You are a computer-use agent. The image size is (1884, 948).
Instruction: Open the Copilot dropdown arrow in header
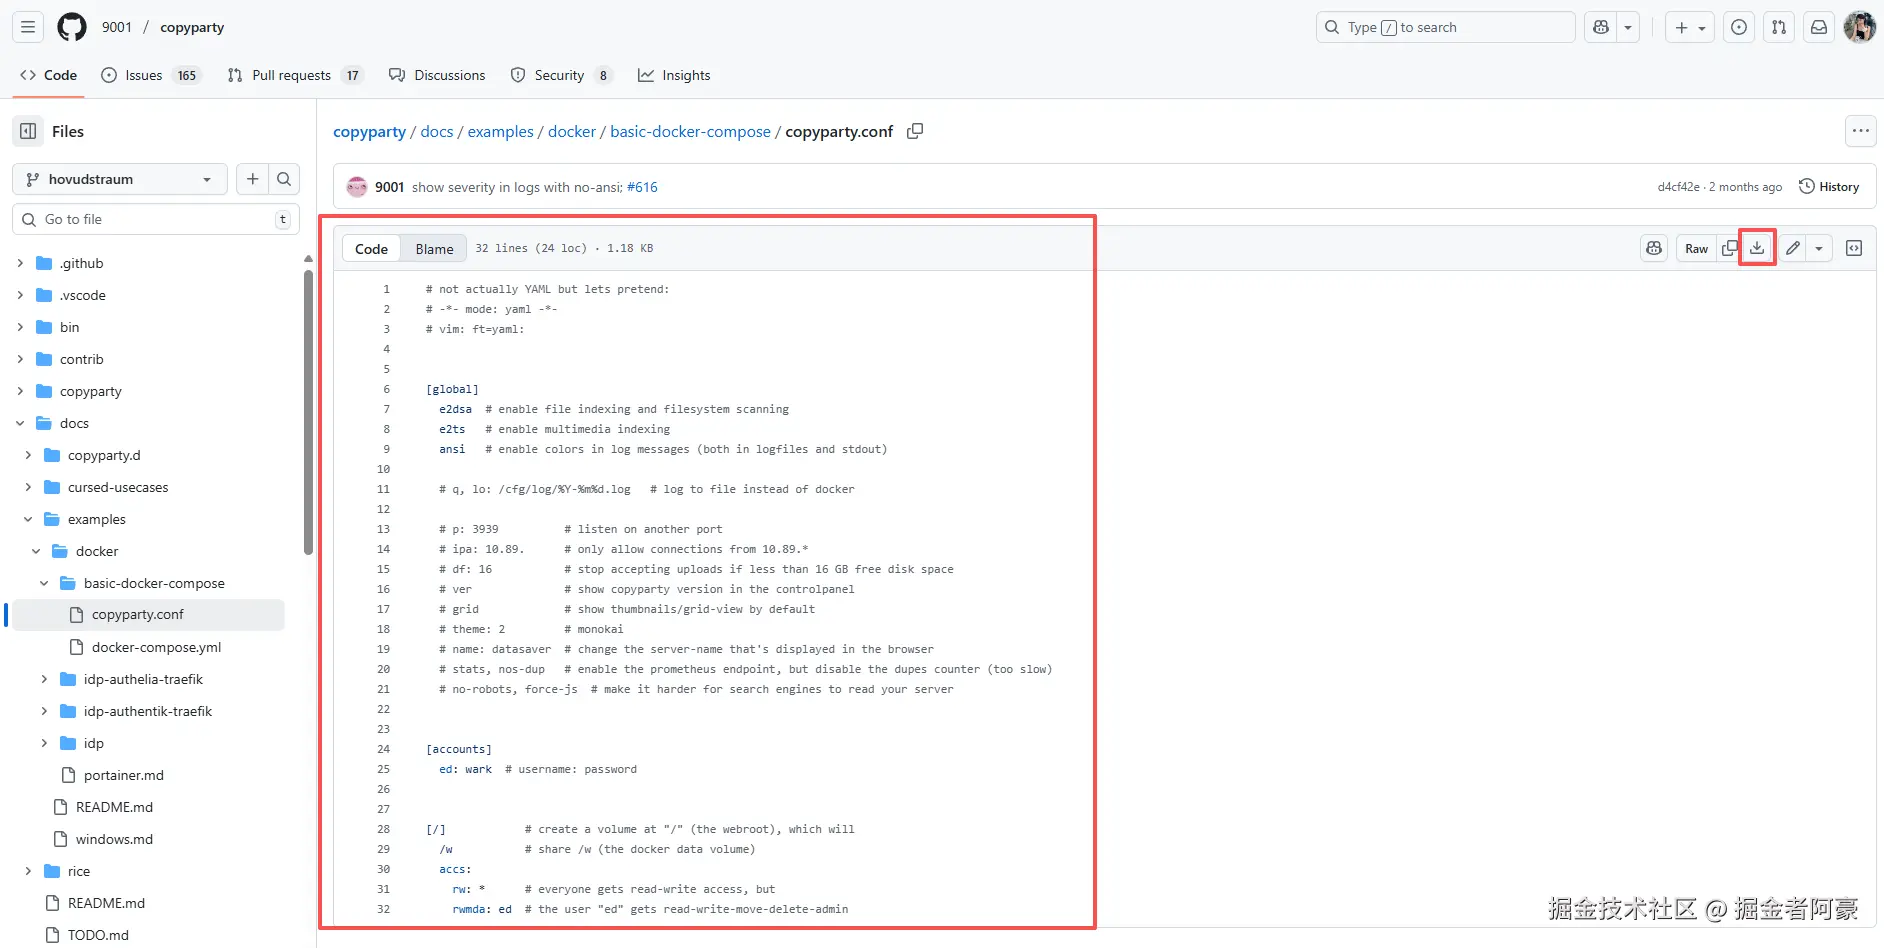[x=1628, y=27]
